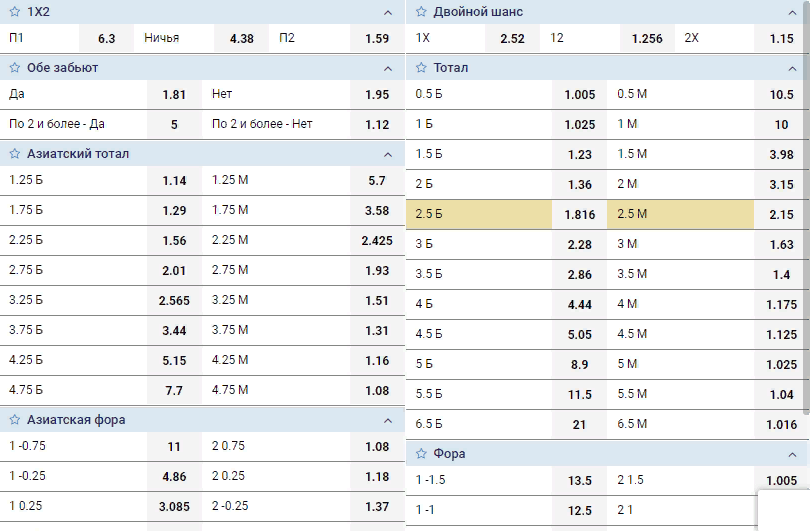Favorite the Обе забьют market star

(15, 68)
